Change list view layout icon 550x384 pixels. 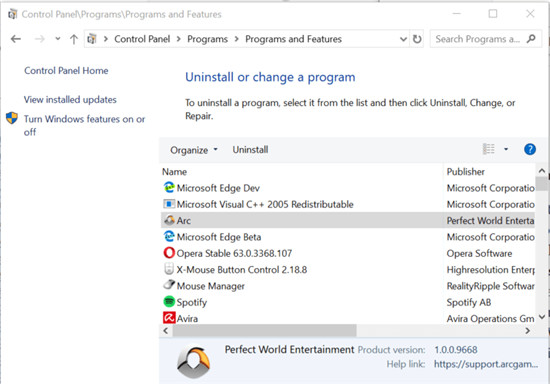pos(489,149)
